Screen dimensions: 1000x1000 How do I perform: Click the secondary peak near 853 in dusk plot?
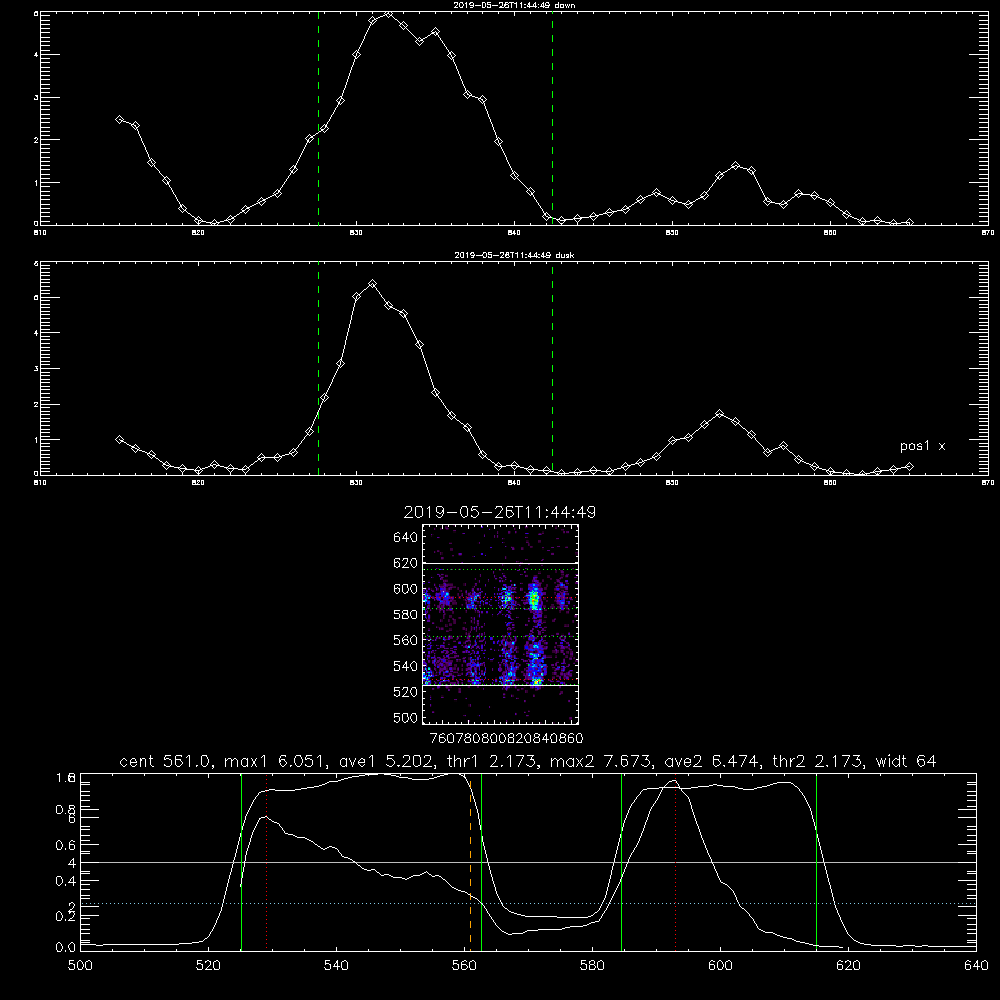(720, 413)
